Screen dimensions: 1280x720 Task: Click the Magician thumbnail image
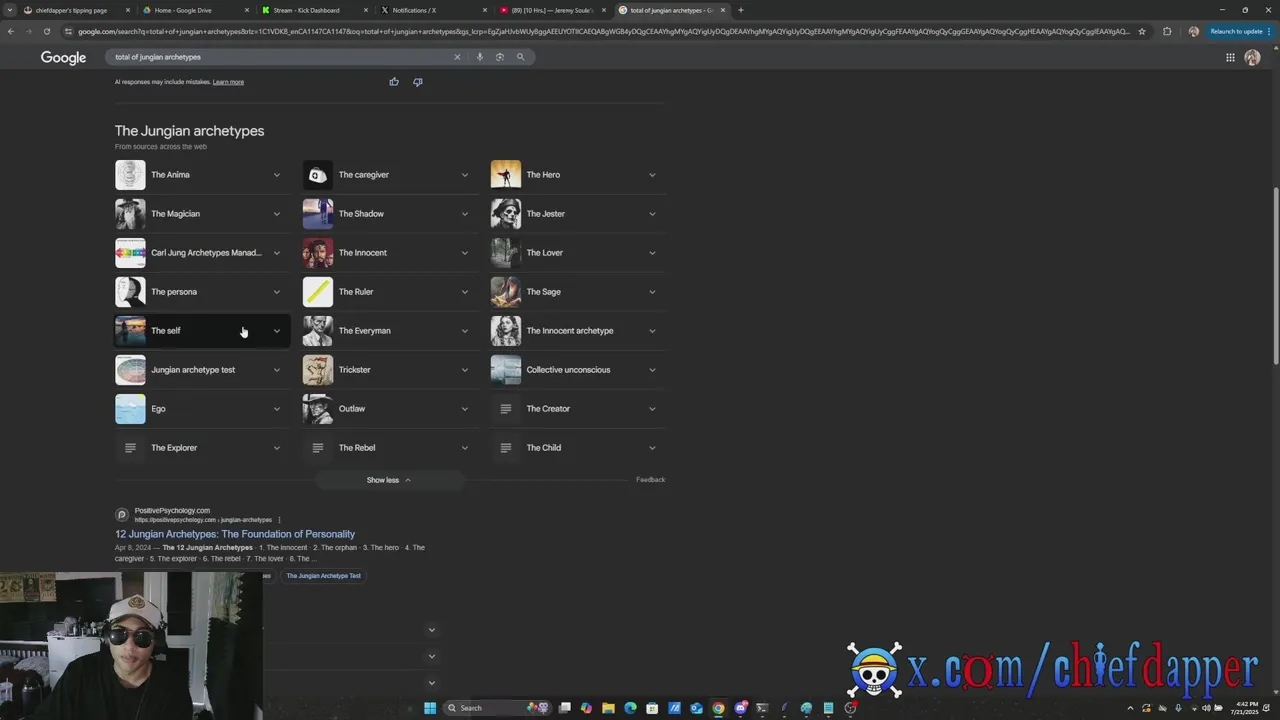[x=130, y=214]
